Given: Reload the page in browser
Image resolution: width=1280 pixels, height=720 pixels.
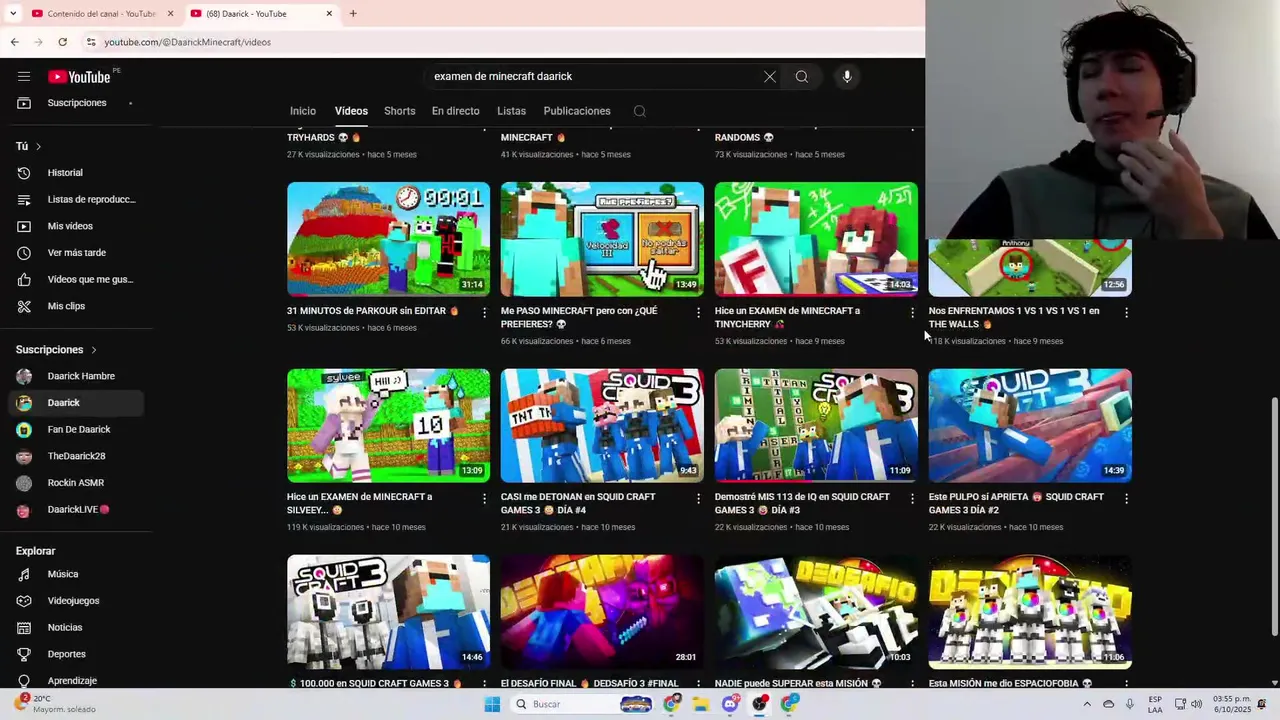Looking at the screenshot, I should pos(62,42).
